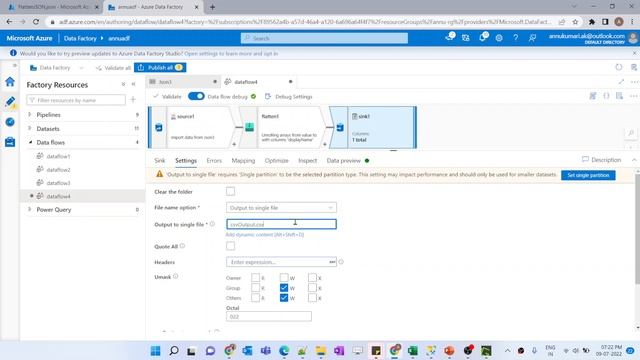This screenshot has width=640, height=360.
Task: Add transformation after flatten1 with plus
Action: [325, 144]
